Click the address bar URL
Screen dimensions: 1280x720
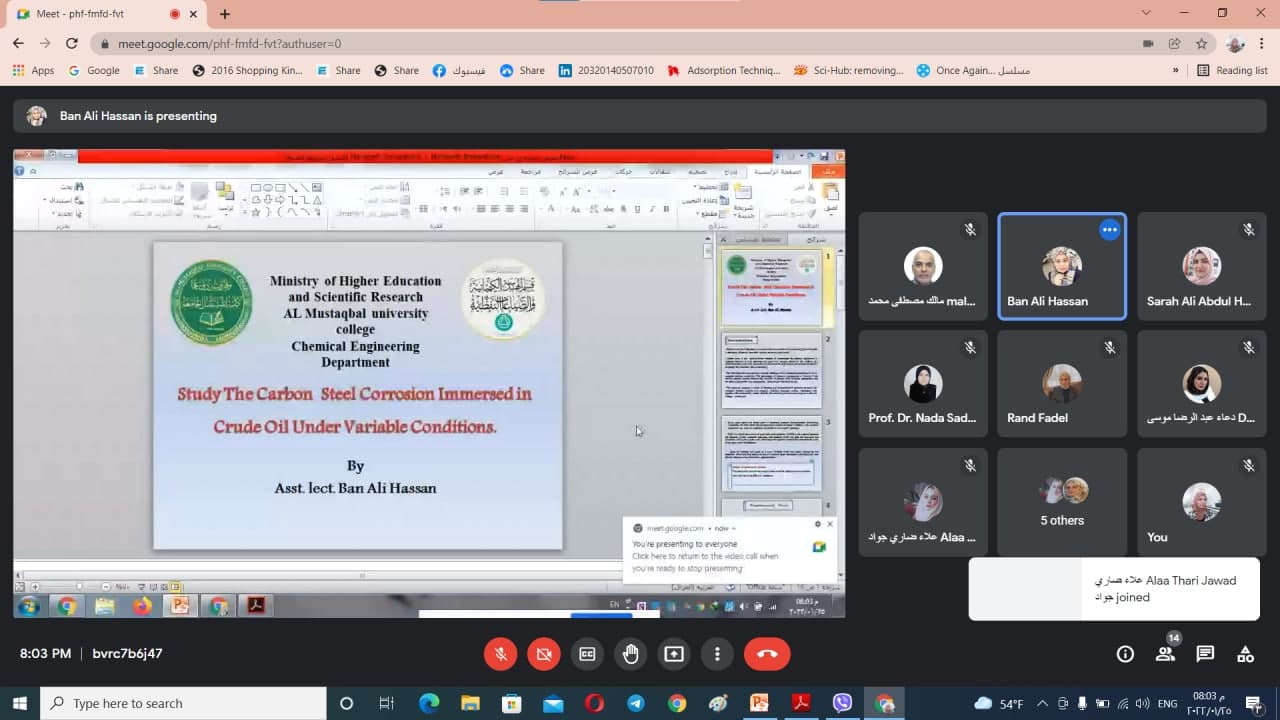click(x=230, y=44)
